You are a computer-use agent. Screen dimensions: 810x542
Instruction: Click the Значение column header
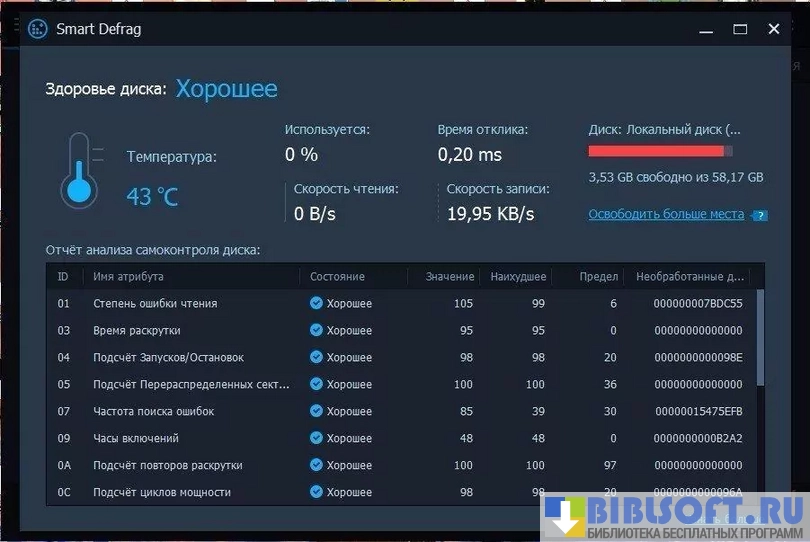448,276
